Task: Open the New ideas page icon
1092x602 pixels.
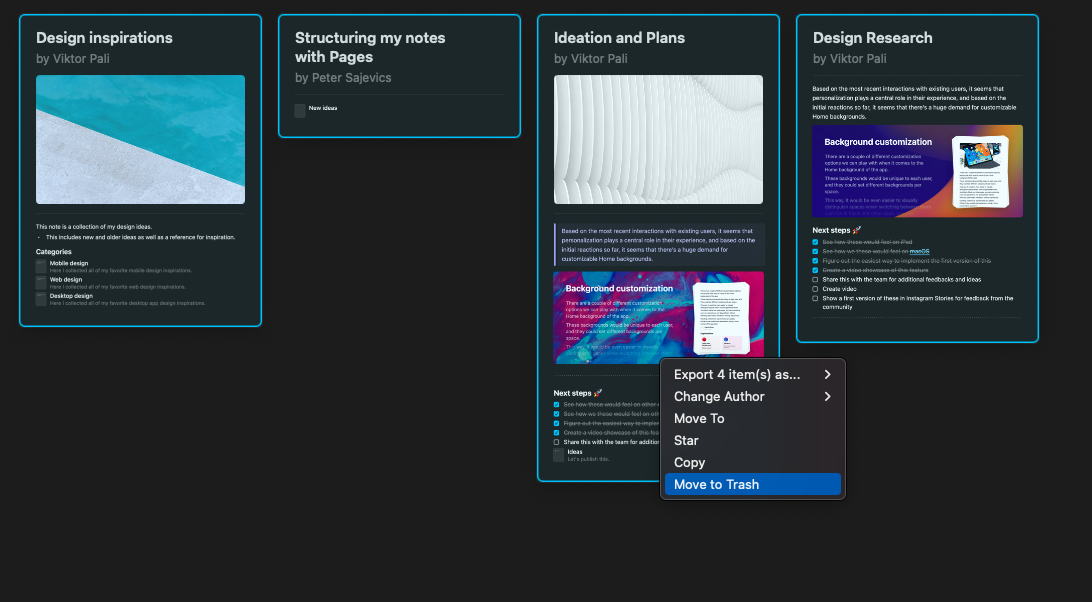Action: [x=300, y=111]
